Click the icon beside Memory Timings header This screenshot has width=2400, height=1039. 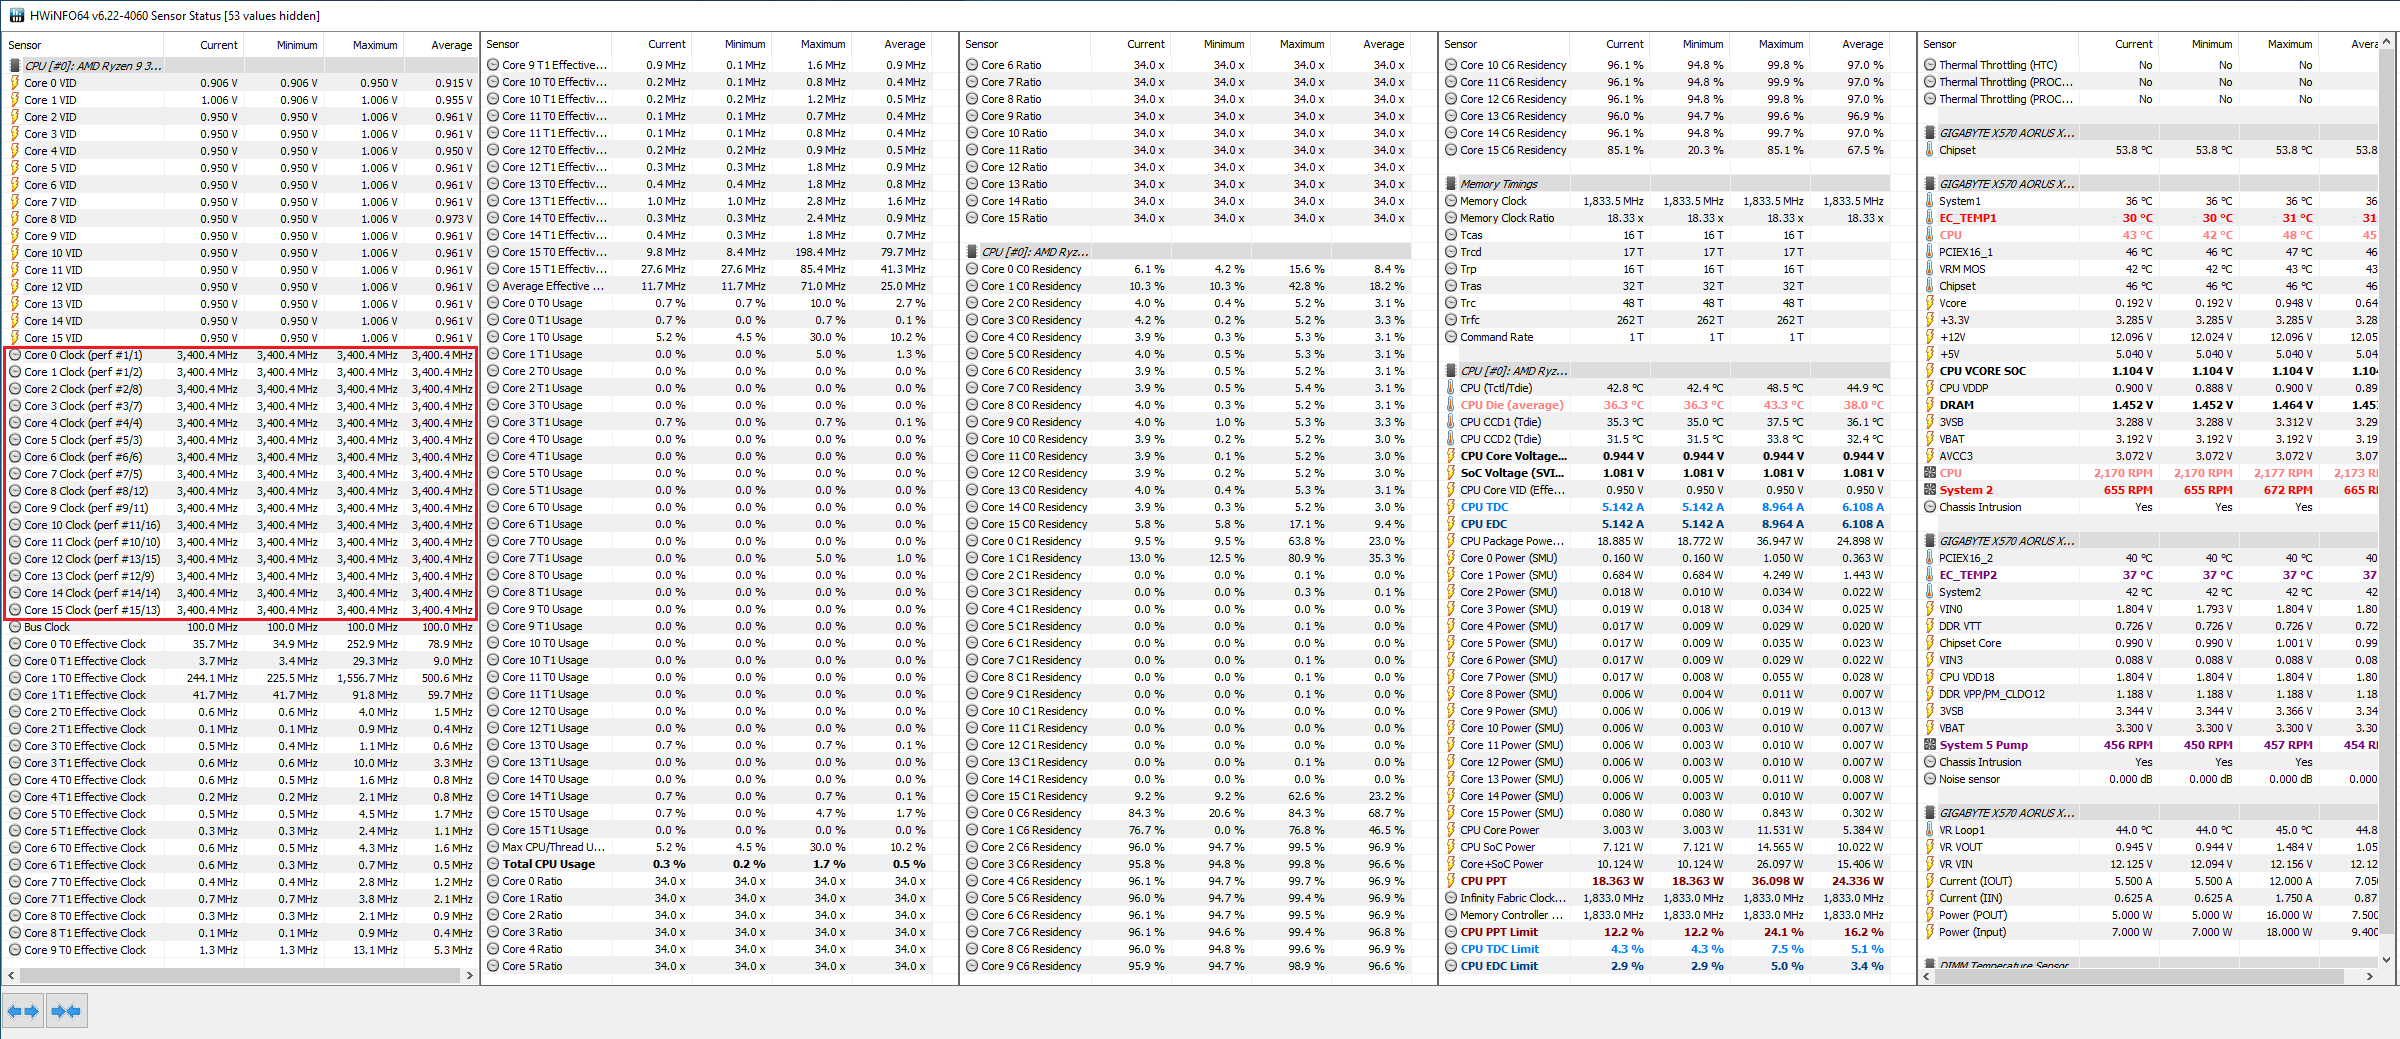(1451, 184)
